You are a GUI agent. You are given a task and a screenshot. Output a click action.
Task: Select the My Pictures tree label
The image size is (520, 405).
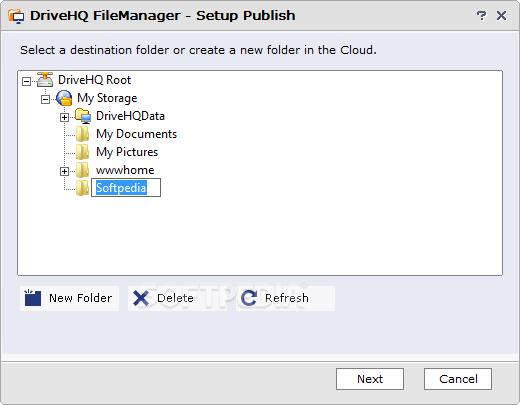[127, 152]
